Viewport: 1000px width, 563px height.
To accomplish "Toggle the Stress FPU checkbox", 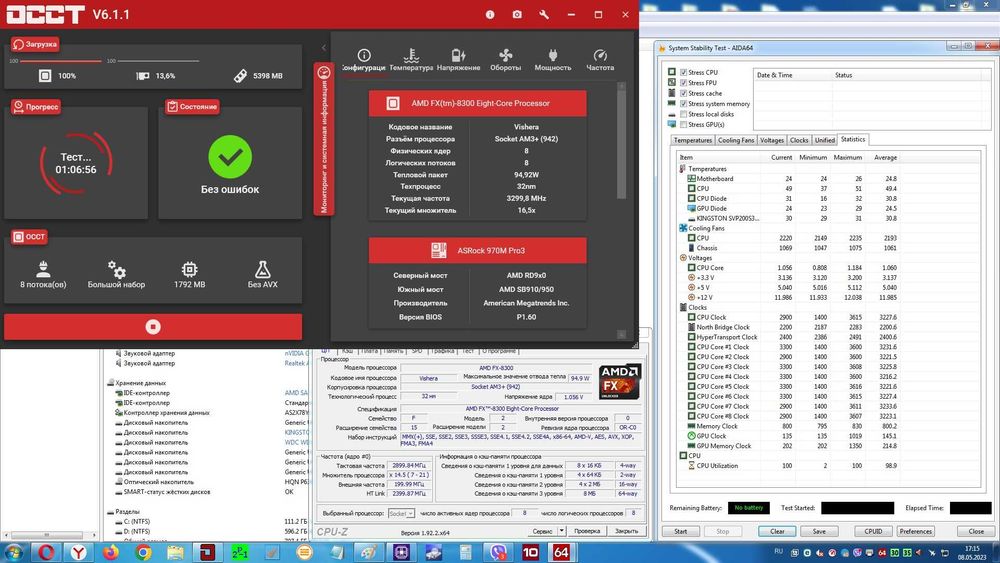I will [683, 83].
